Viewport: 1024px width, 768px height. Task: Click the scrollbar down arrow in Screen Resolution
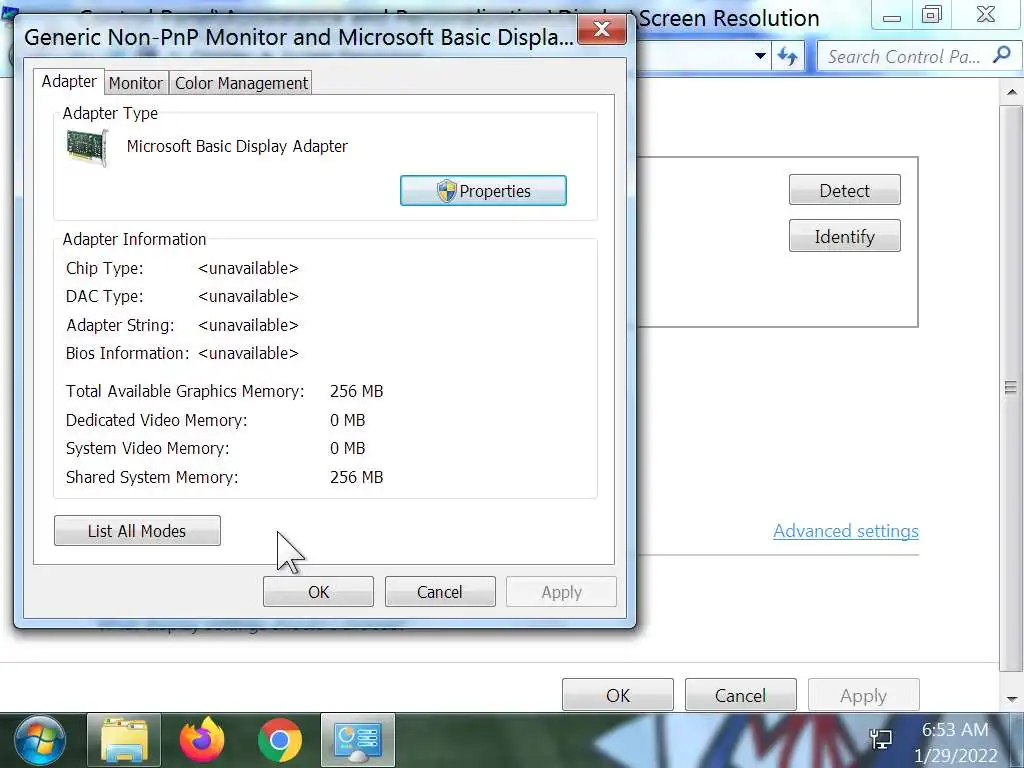[1012, 699]
